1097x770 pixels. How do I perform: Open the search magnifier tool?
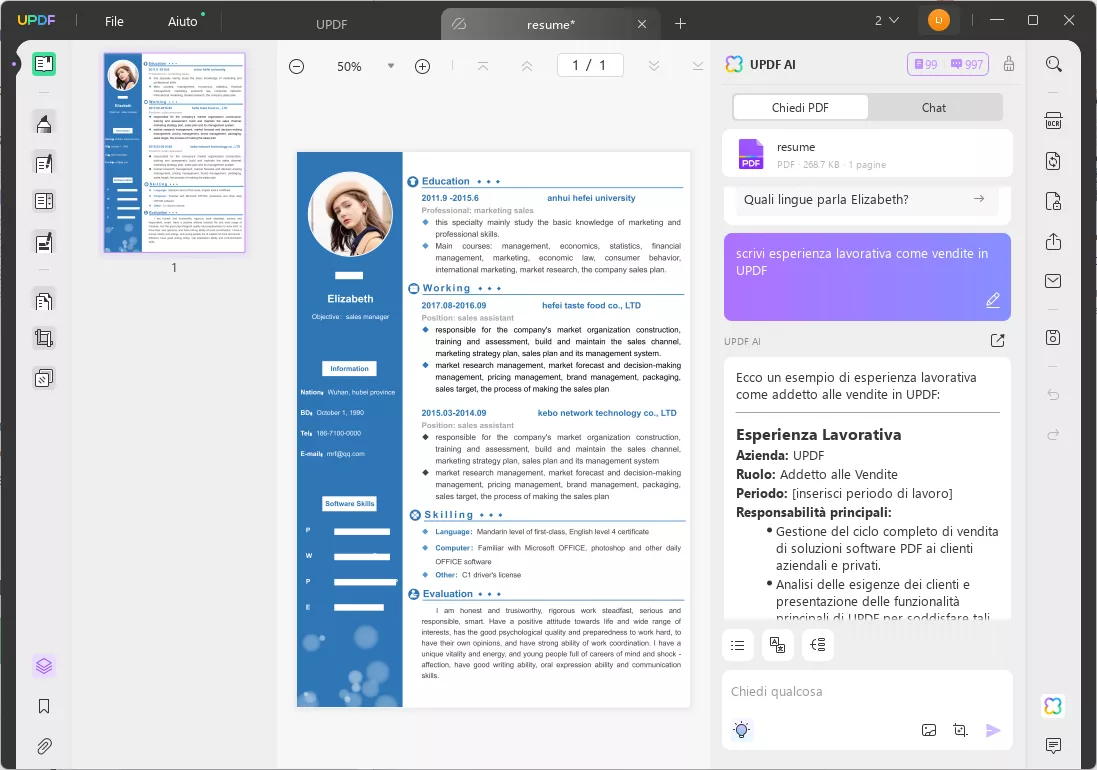pyautogui.click(x=1054, y=64)
